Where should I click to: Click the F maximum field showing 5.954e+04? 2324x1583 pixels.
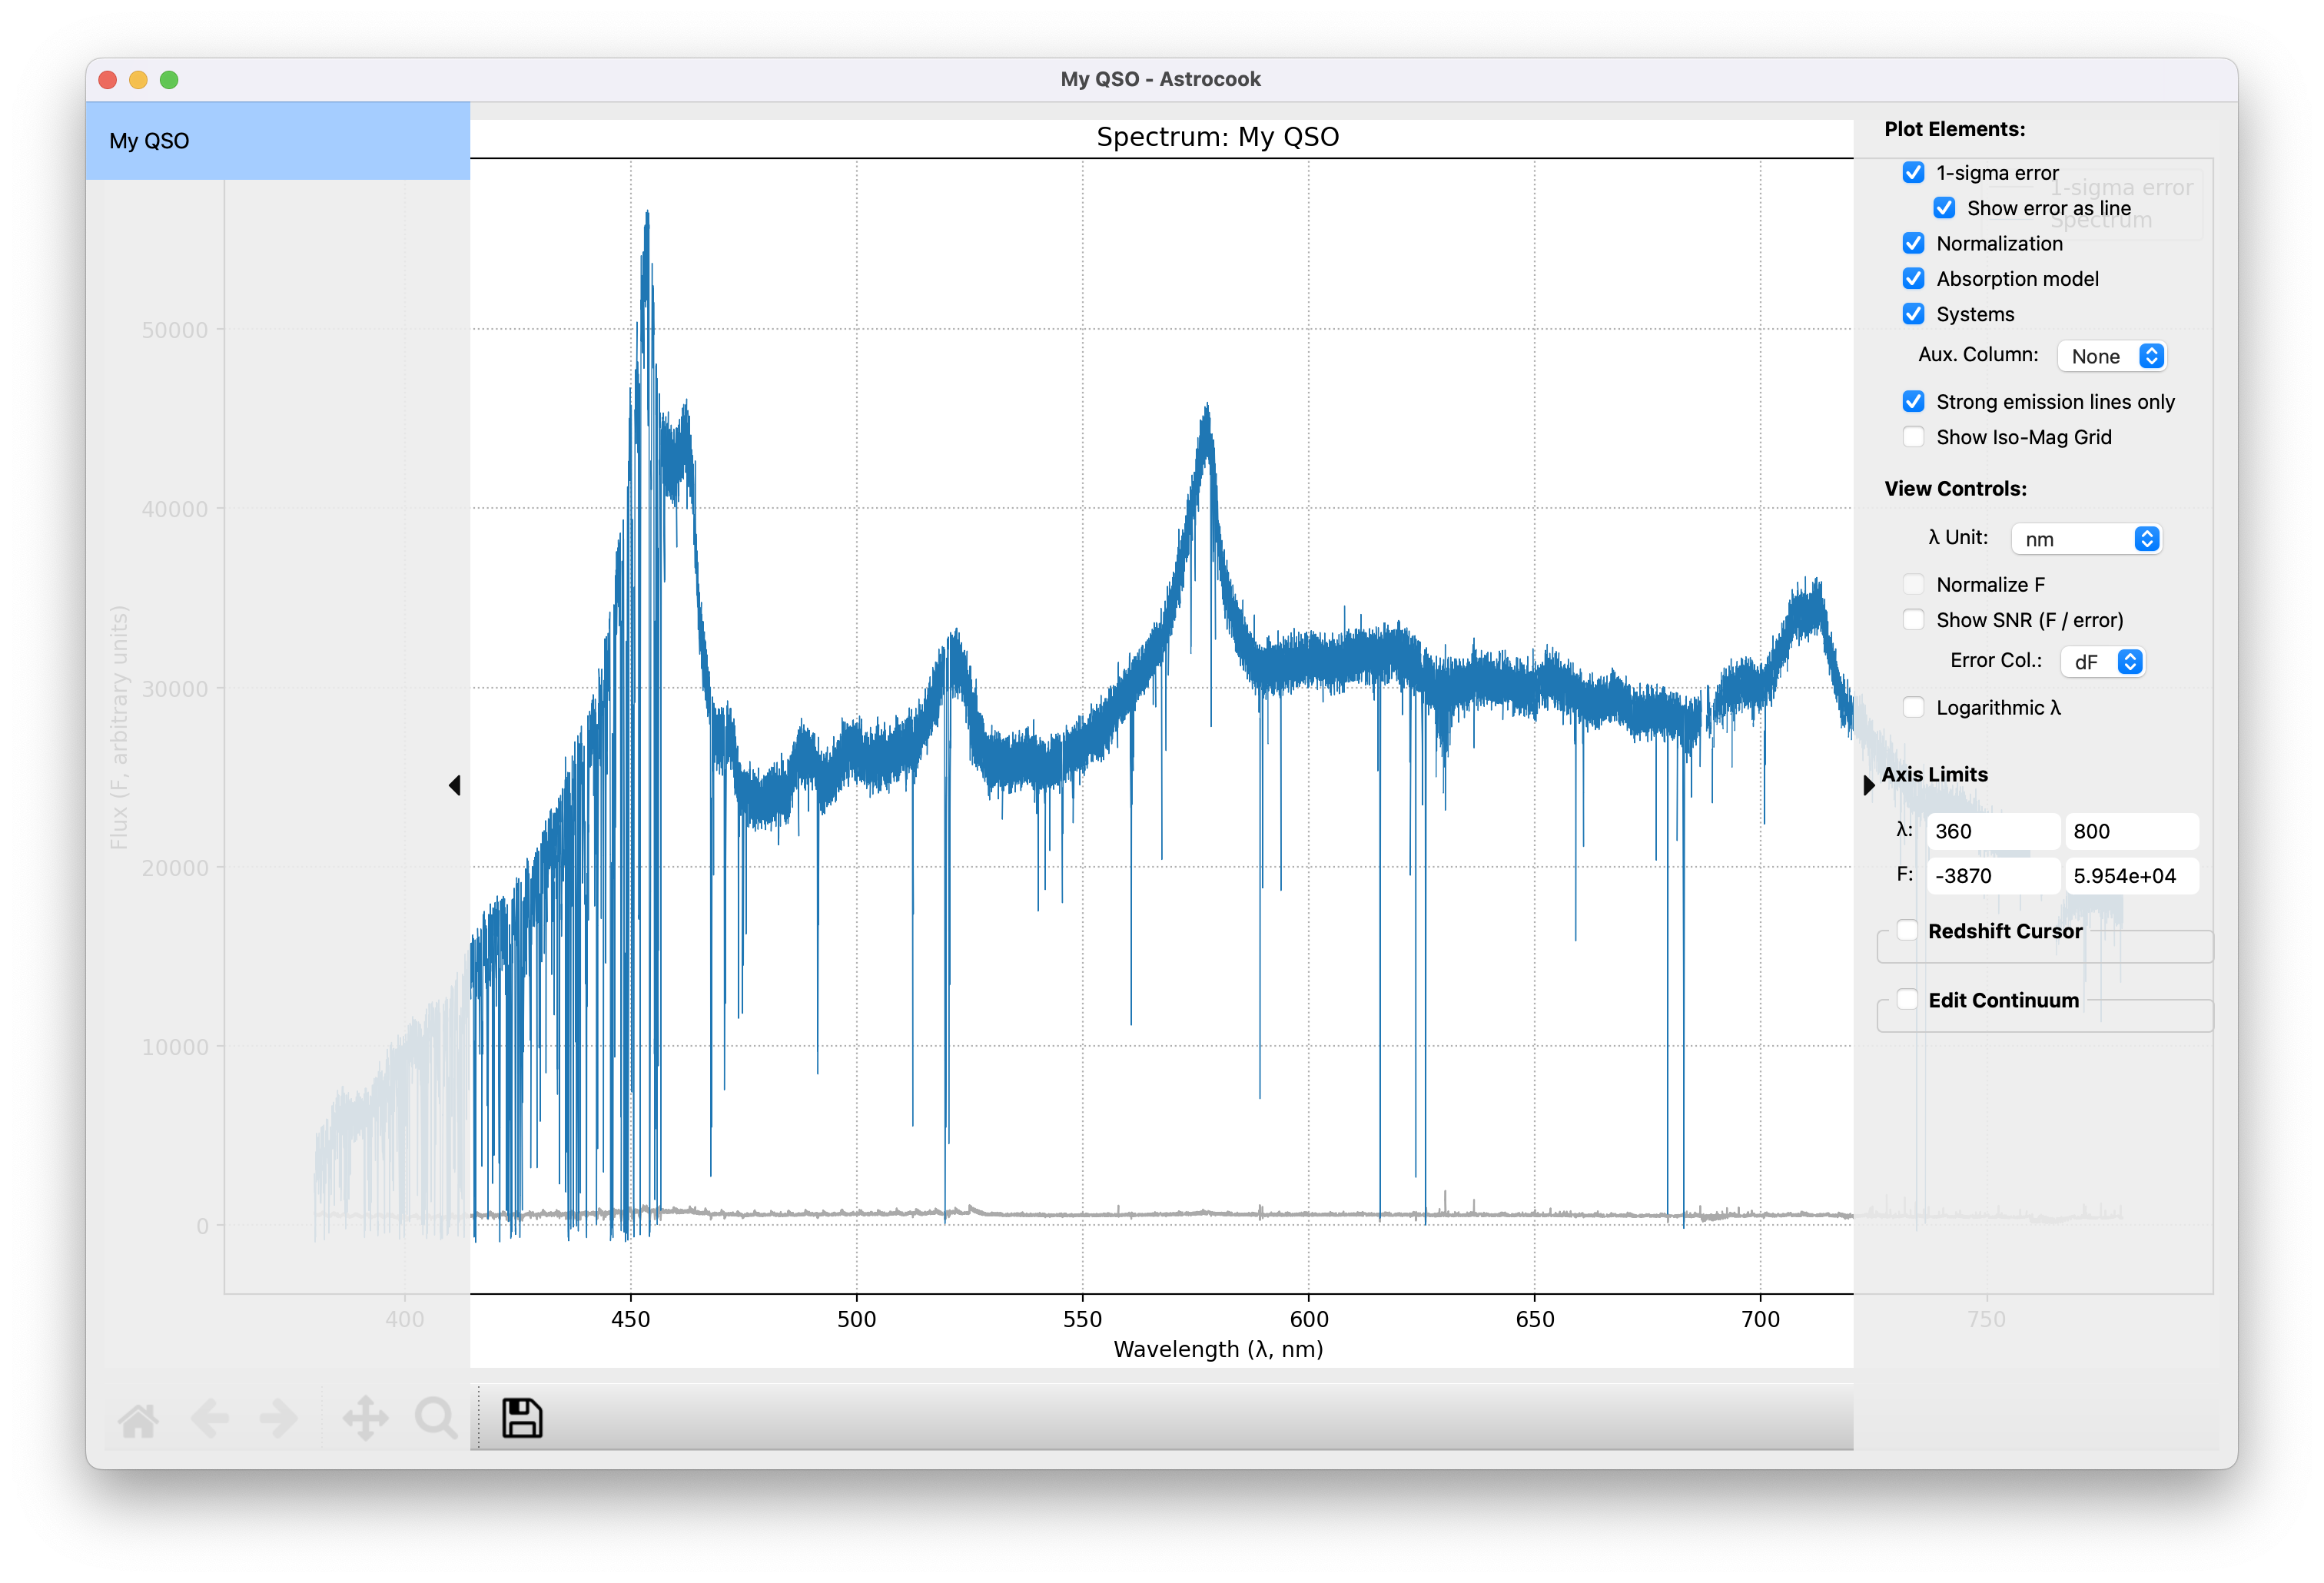(2131, 876)
